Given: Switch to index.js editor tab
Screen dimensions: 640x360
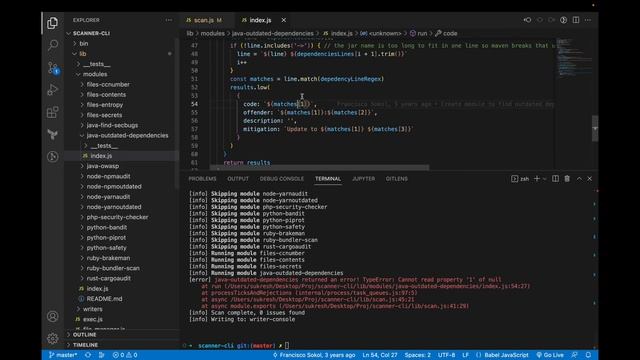Looking at the screenshot, I should pyautogui.click(x=260, y=20).
